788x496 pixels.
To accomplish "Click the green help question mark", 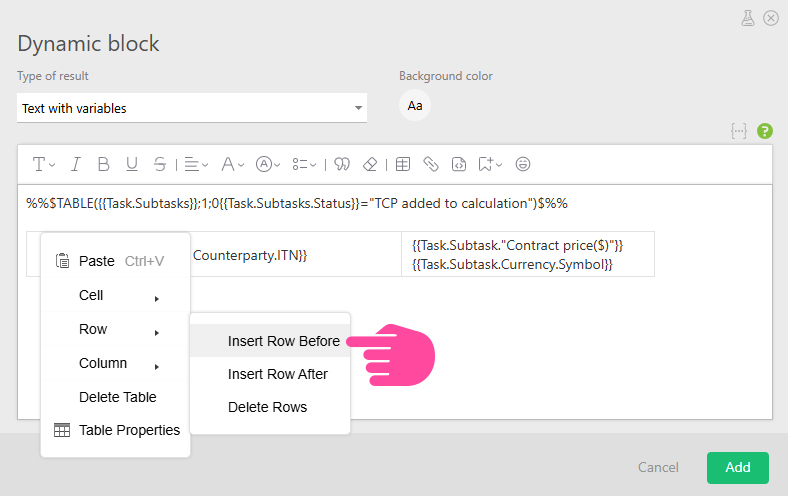I will tap(765, 131).
